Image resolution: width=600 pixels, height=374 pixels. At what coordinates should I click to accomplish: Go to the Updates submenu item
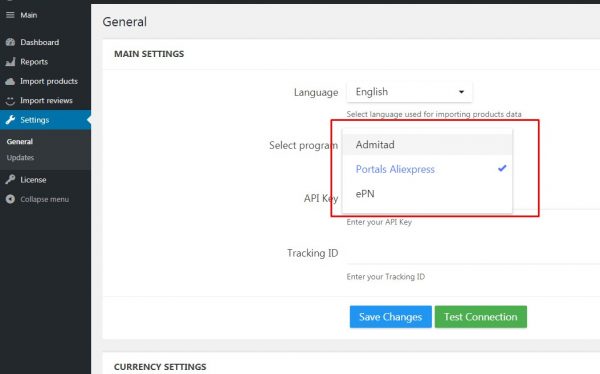coord(20,158)
